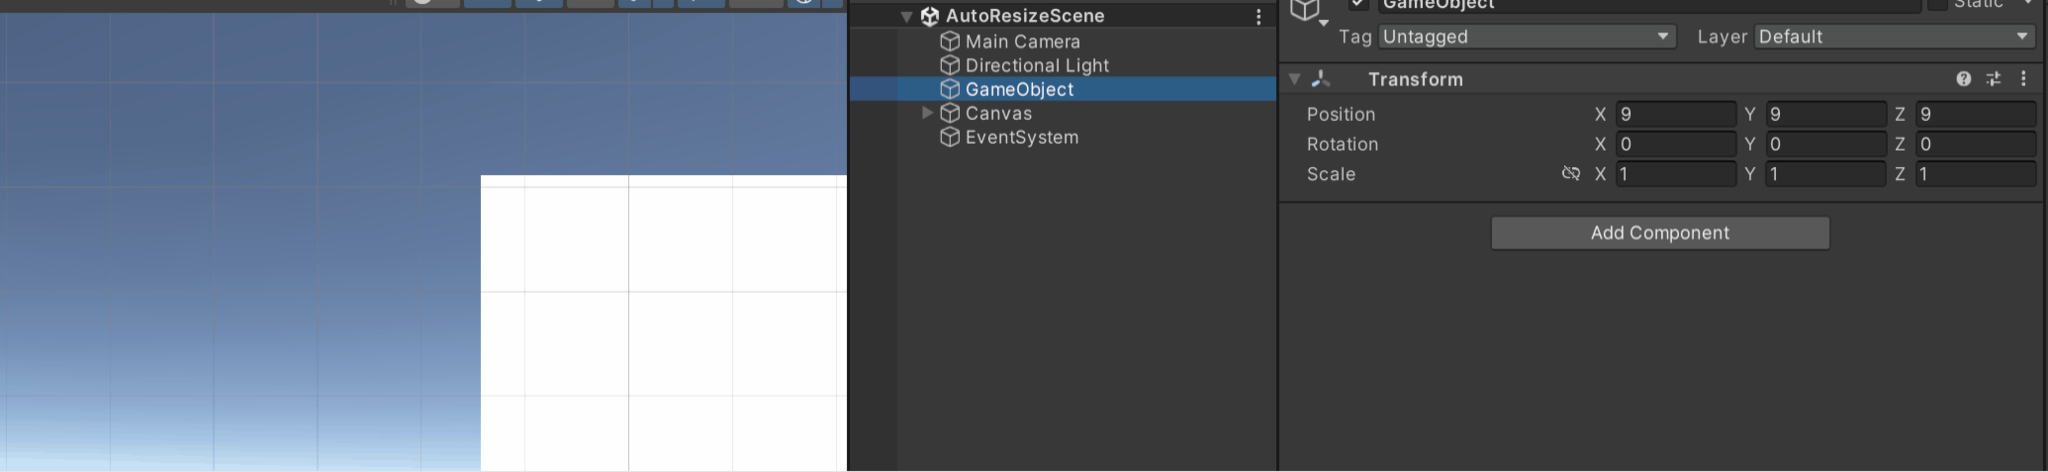
Task: Open the Transform component three-dot menu
Action: pos(2023,79)
